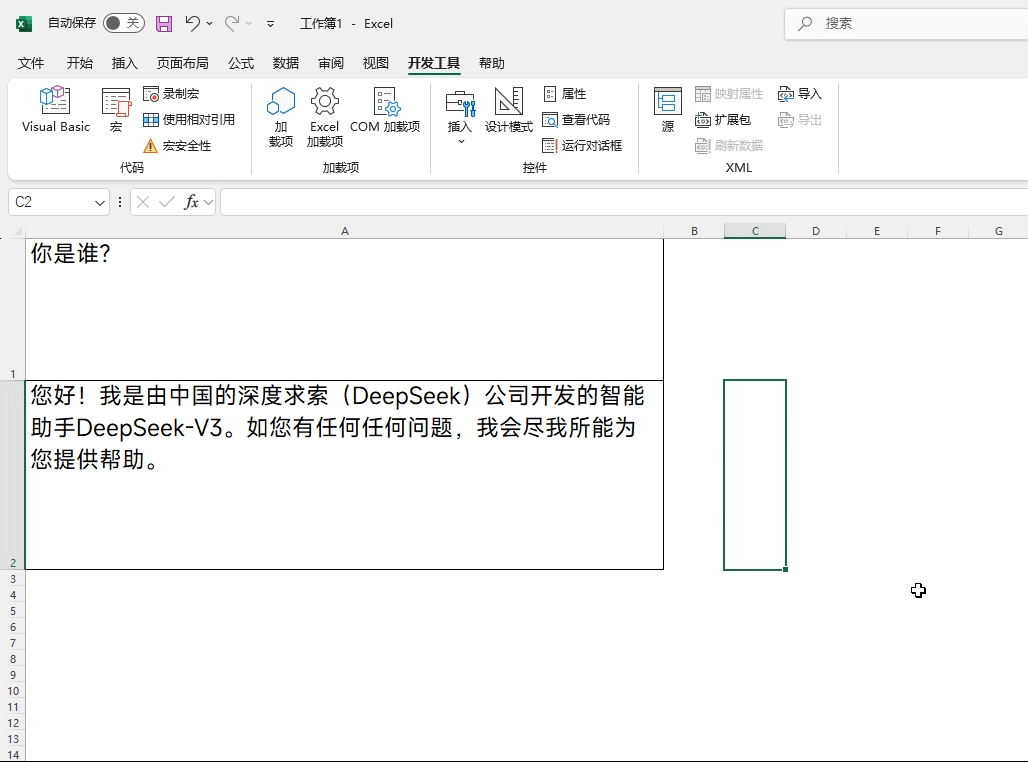Click the 保存 icon in quick access toolbar
This screenshot has width=1028, height=762.
coord(163,23)
